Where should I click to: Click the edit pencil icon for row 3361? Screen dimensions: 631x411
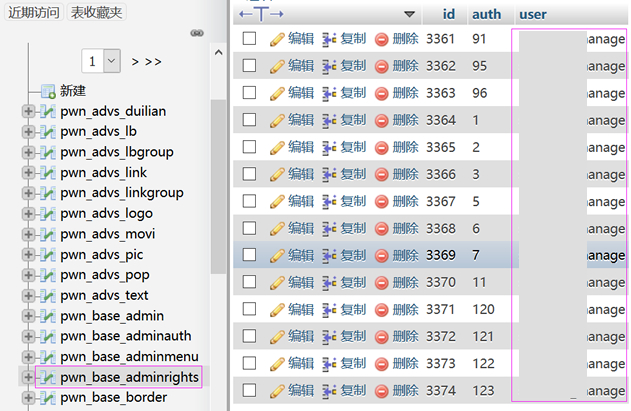(277, 39)
